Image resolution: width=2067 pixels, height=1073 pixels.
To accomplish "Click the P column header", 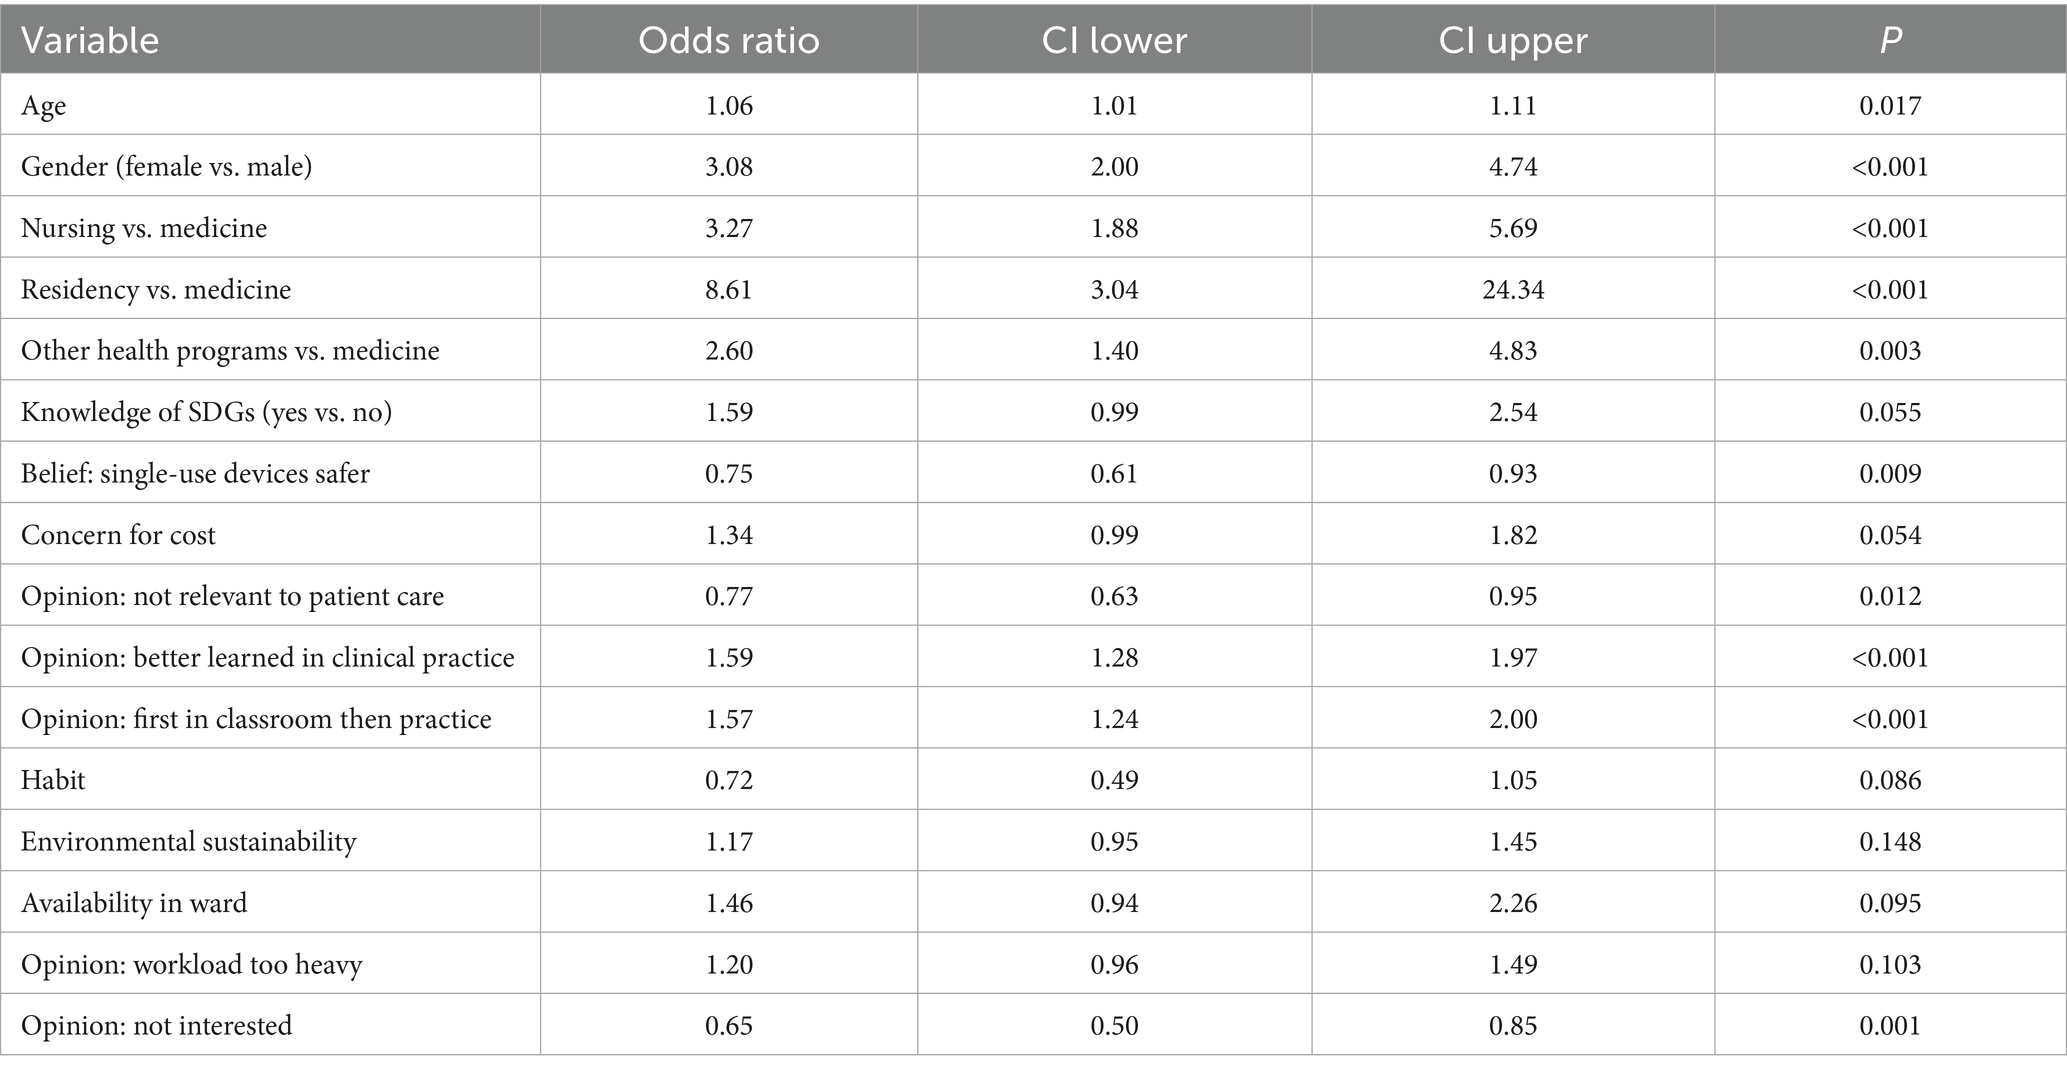I will [x=1889, y=40].
